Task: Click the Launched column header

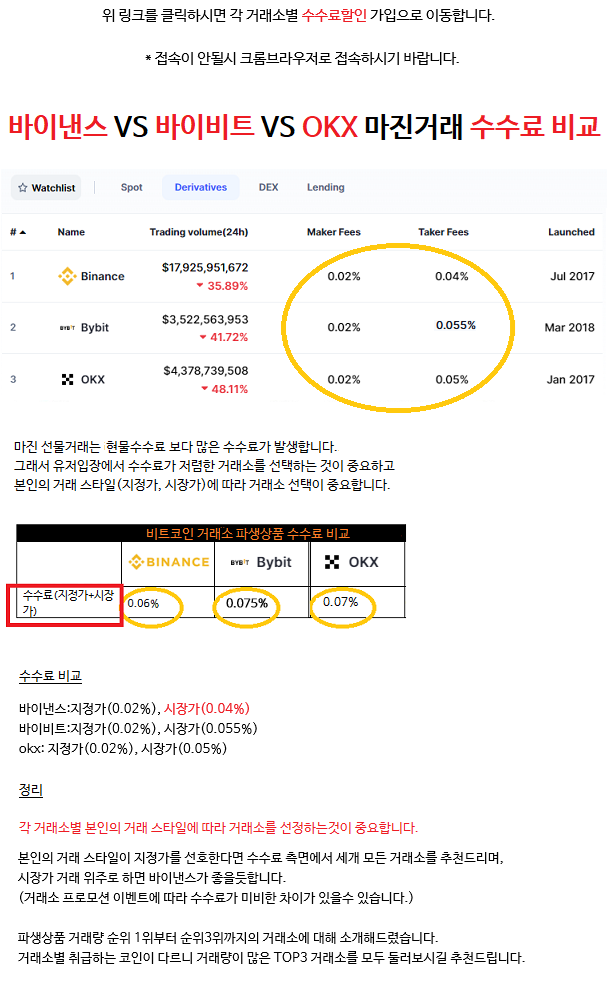Action: click(x=571, y=232)
